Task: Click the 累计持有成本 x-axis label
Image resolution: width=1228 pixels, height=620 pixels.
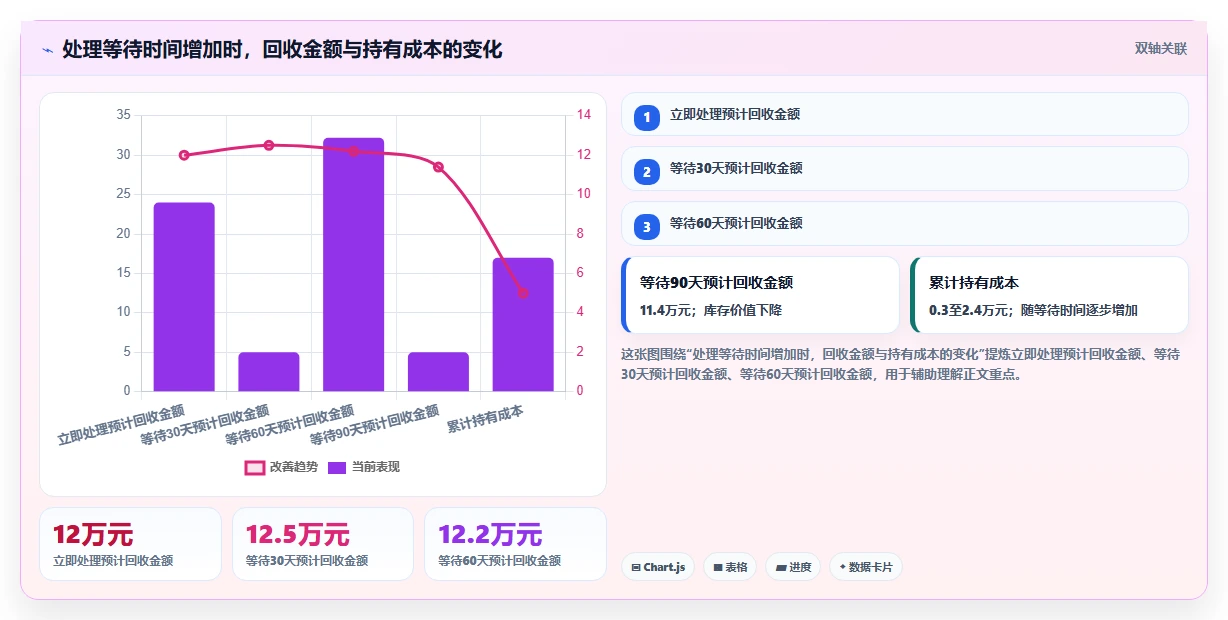Action: [x=487, y=419]
